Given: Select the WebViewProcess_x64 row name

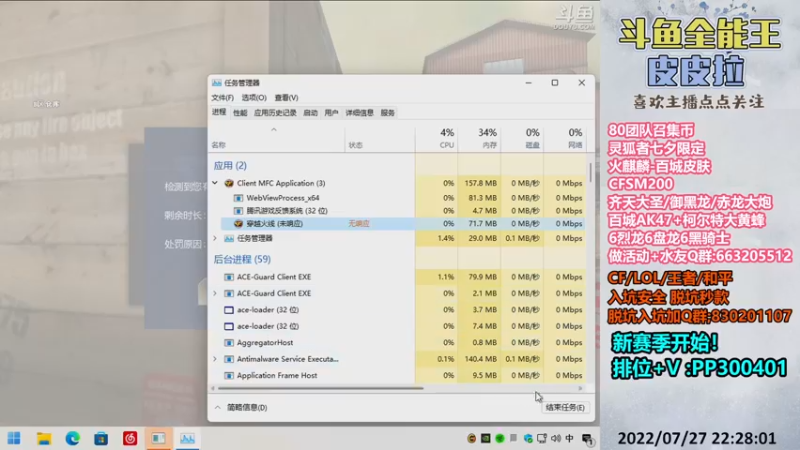Looking at the screenshot, I should point(283,198).
